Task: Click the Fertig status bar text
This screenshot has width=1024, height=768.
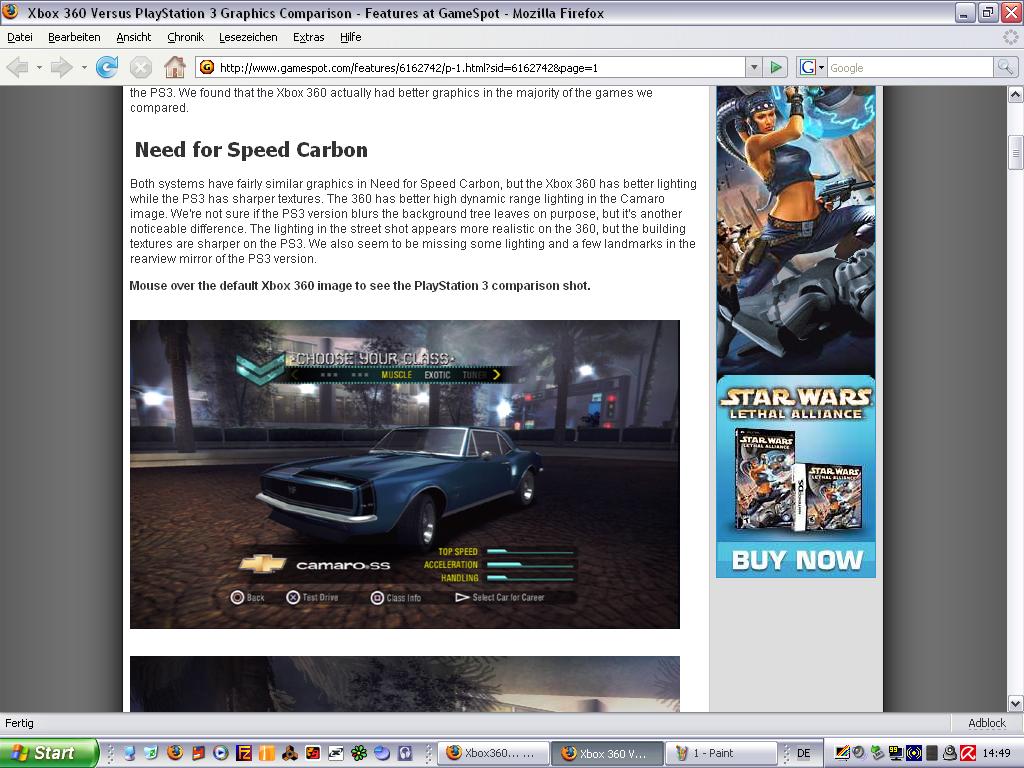Action: click(19, 723)
